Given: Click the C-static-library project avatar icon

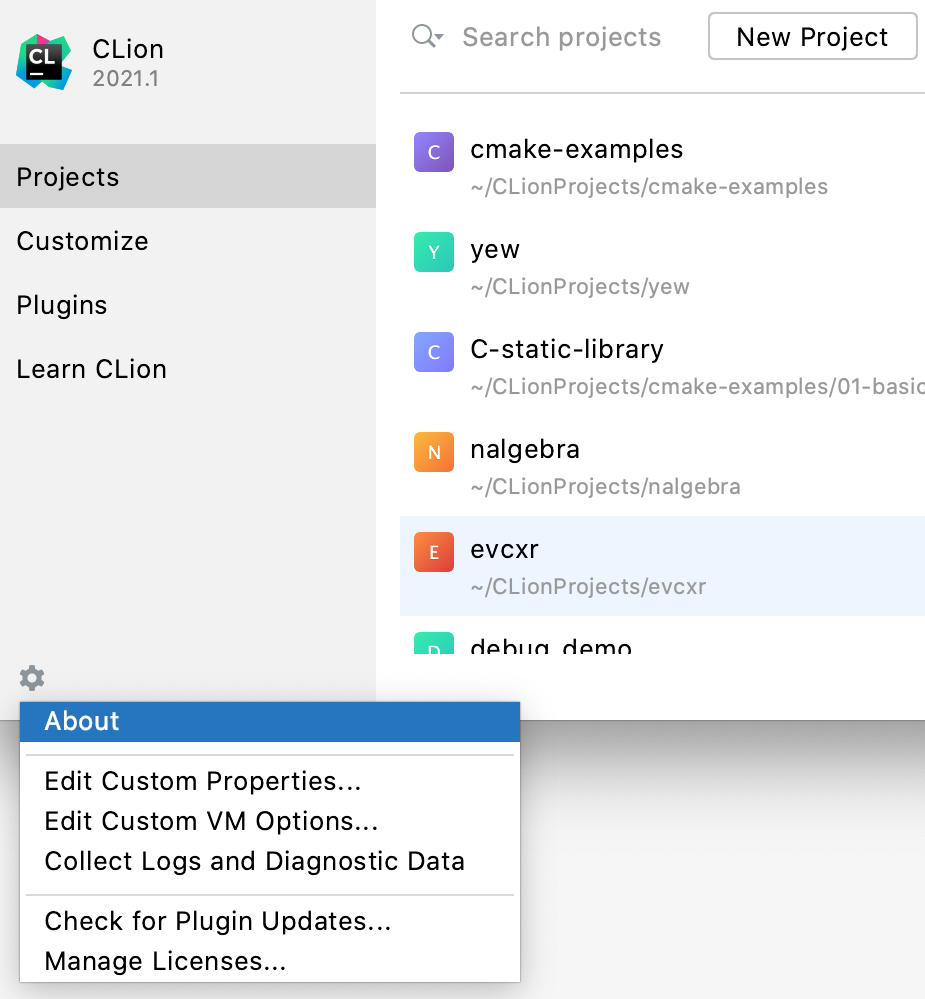Looking at the screenshot, I should 433,352.
